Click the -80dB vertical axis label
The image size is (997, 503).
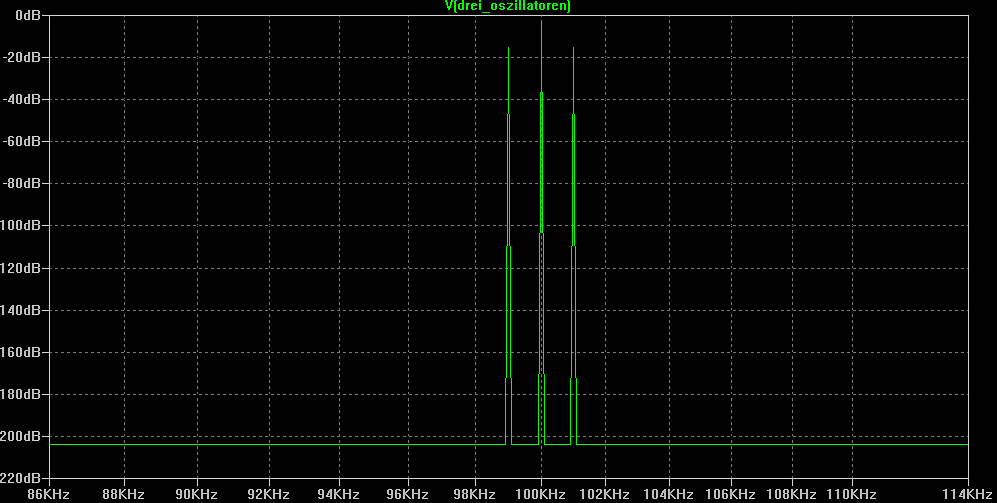[x=22, y=183]
